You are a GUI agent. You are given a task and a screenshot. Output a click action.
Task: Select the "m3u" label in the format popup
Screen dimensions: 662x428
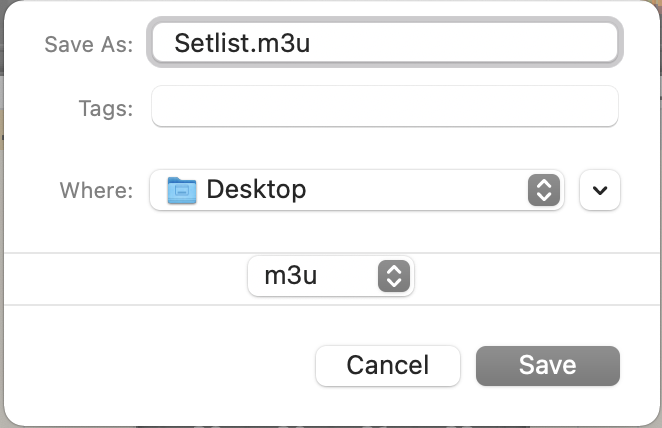290,276
